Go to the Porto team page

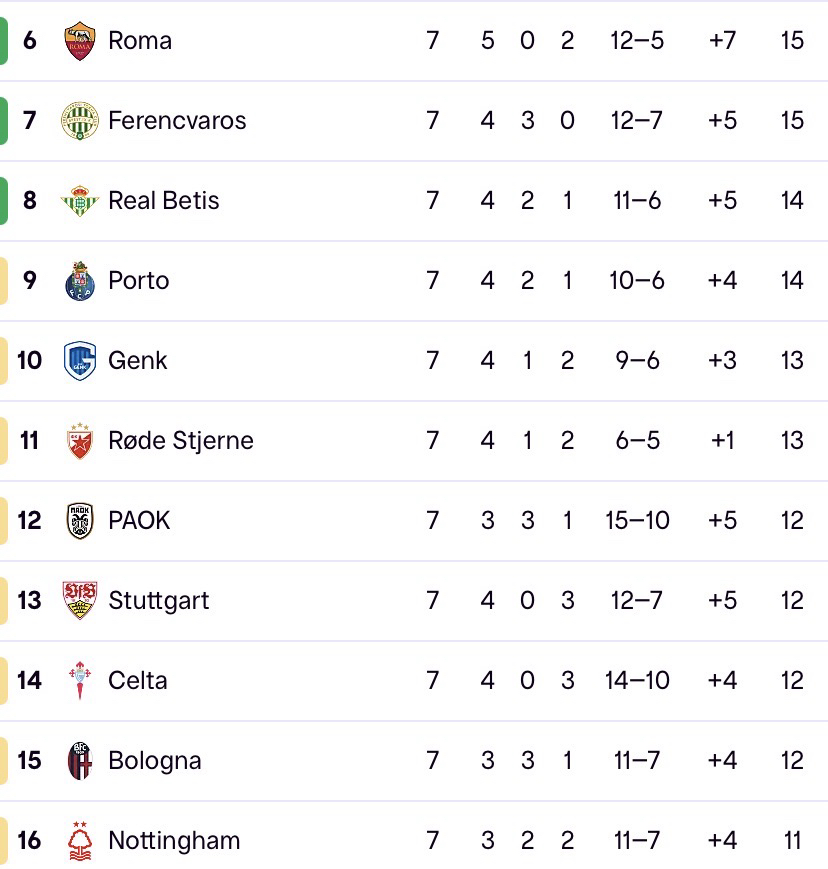[x=139, y=281]
